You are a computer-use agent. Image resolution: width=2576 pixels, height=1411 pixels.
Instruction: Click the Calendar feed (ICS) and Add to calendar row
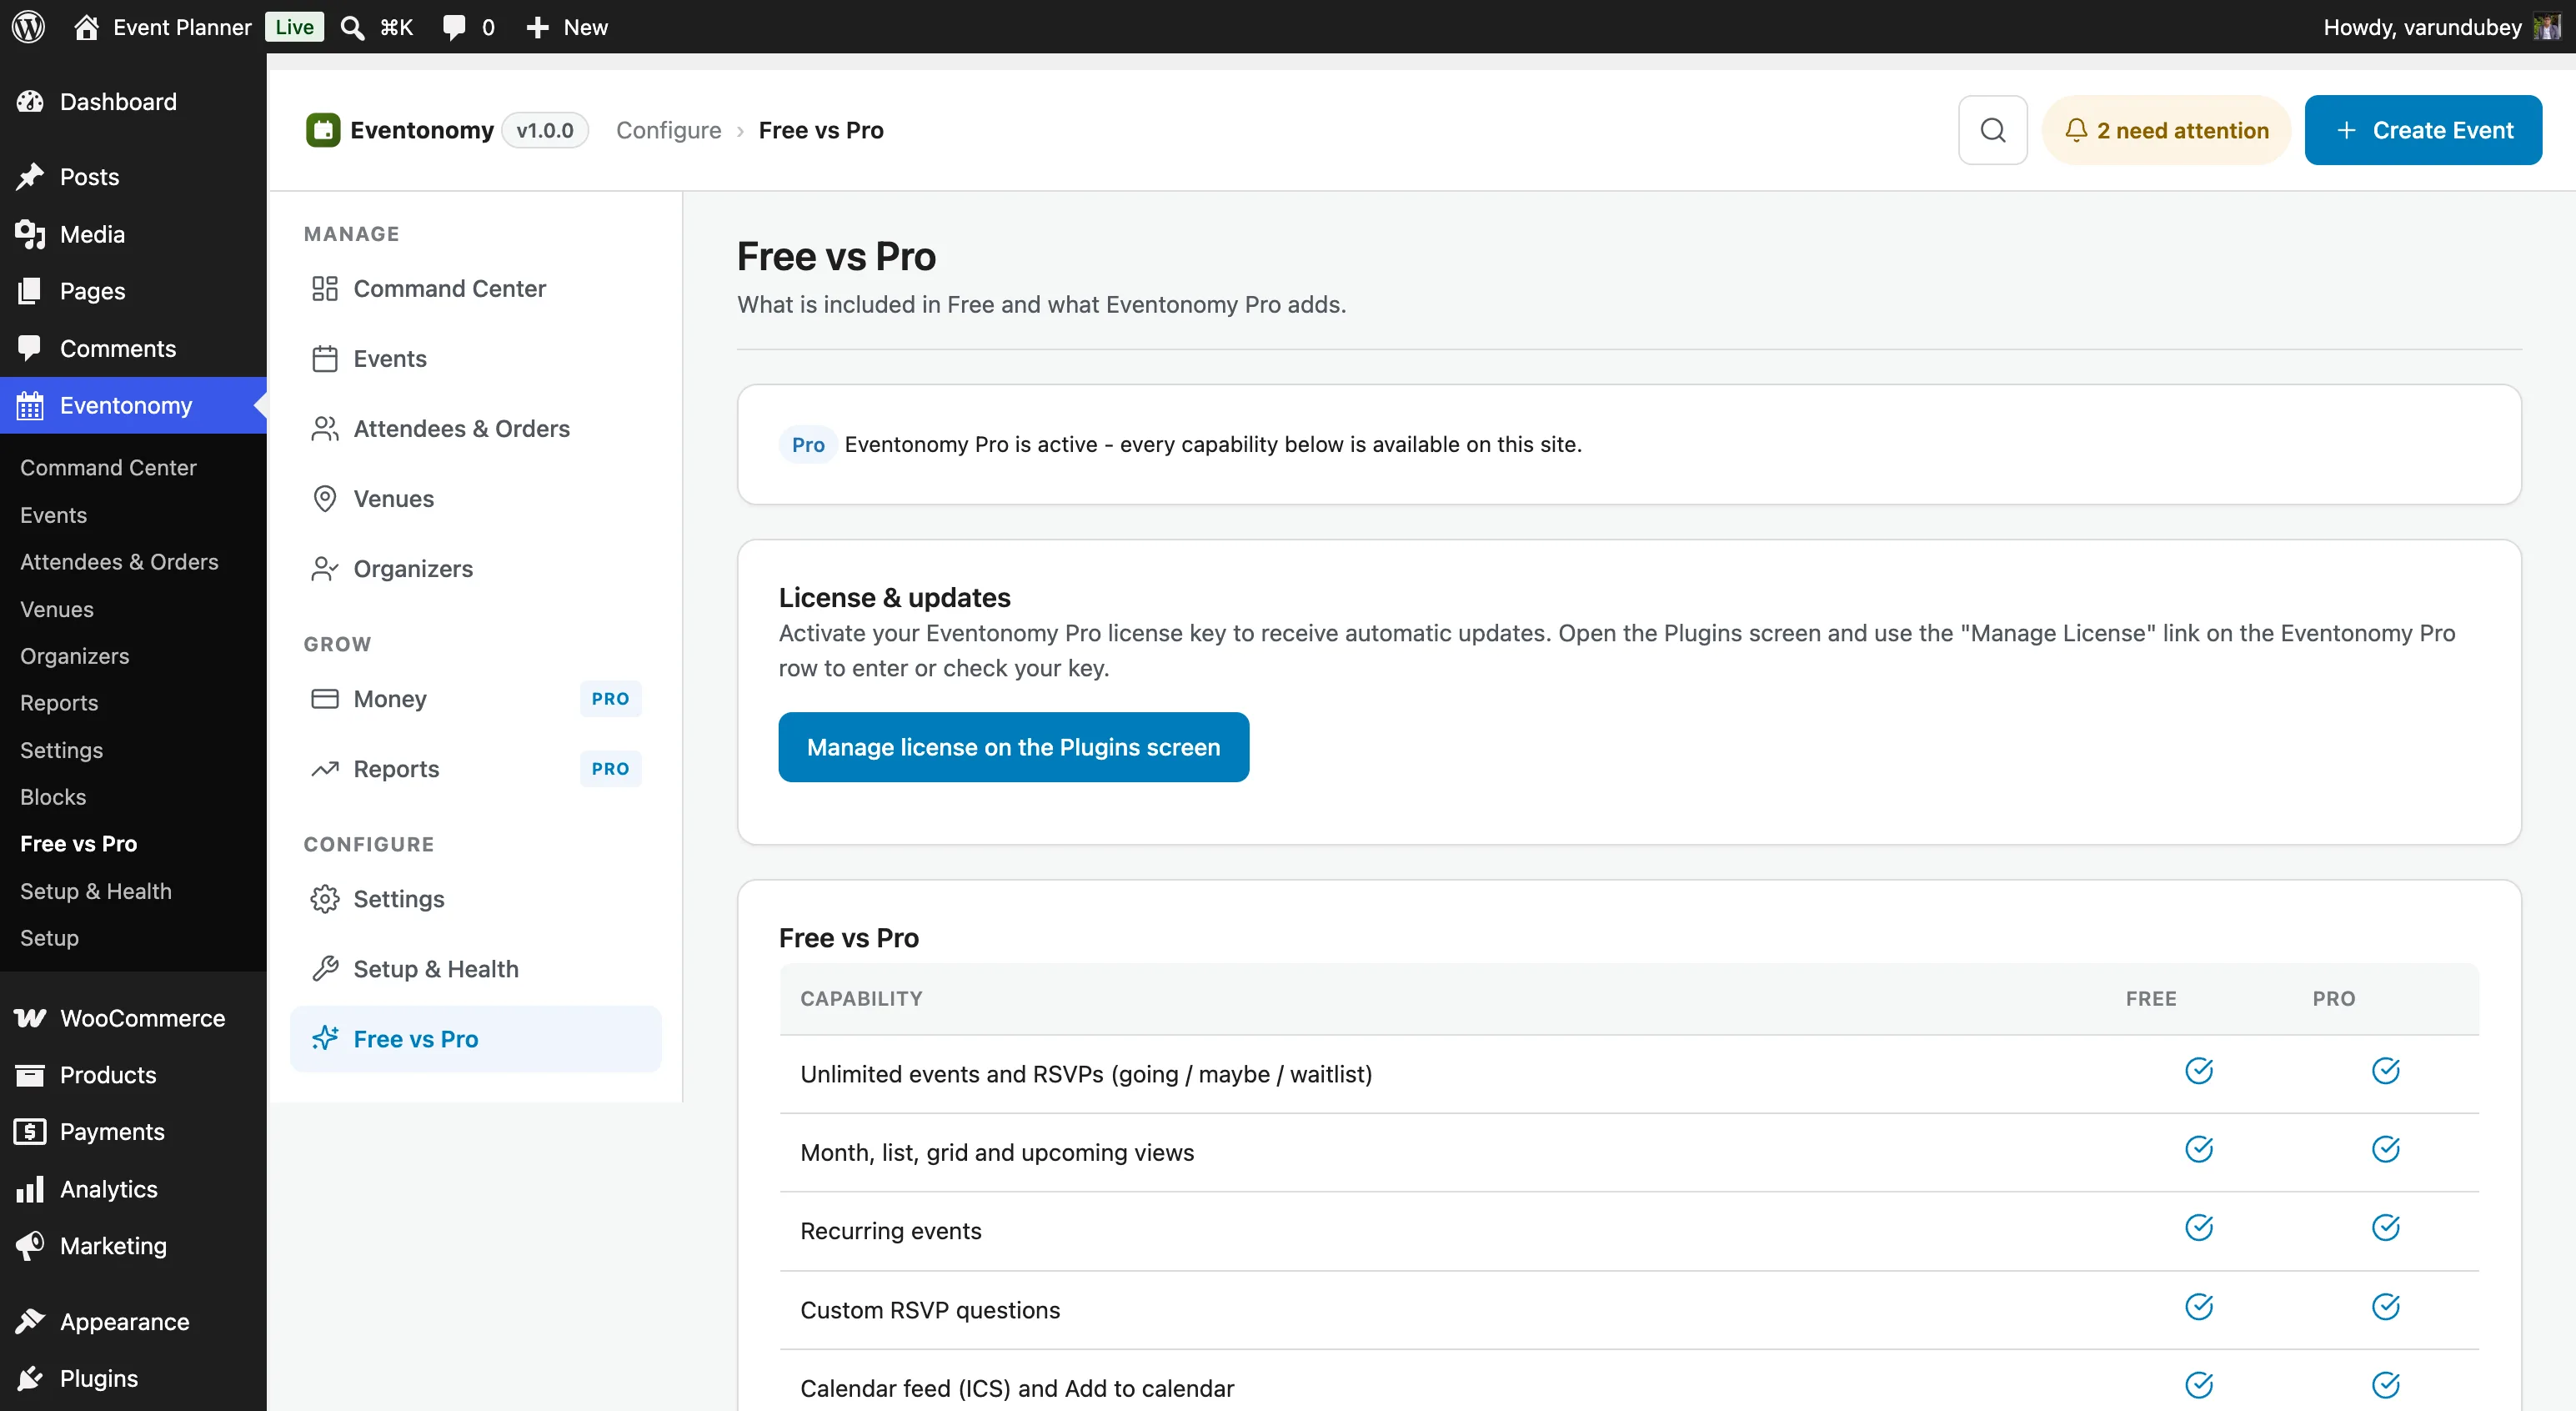pos(1628,1386)
